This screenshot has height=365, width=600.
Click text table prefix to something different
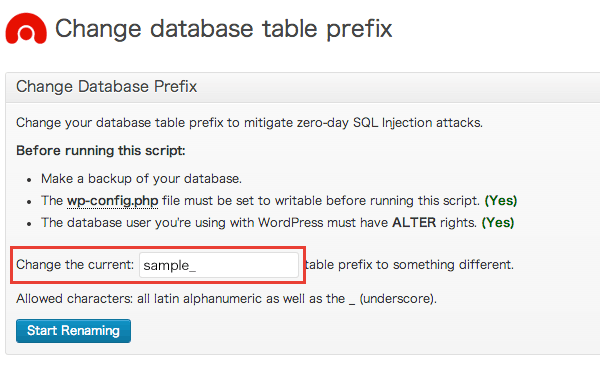tap(409, 265)
